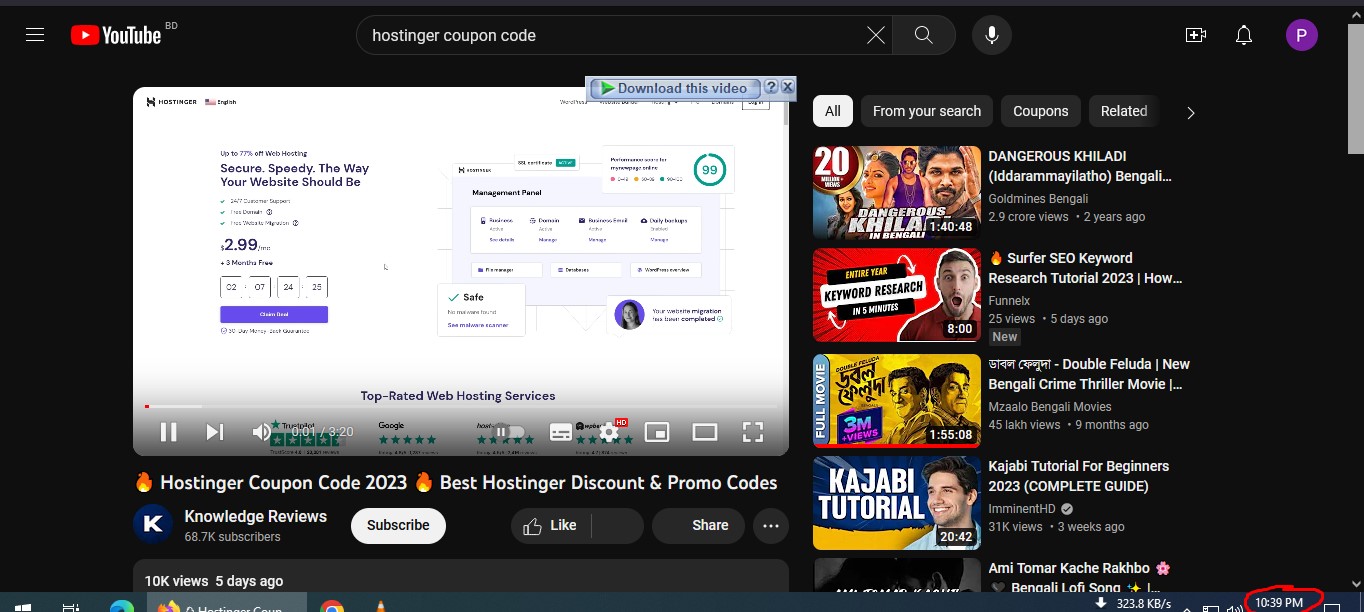Image resolution: width=1364 pixels, height=612 pixels.
Task: Open Kajabi Tutorial For Beginners title
Action: (x=1078, y=476)
